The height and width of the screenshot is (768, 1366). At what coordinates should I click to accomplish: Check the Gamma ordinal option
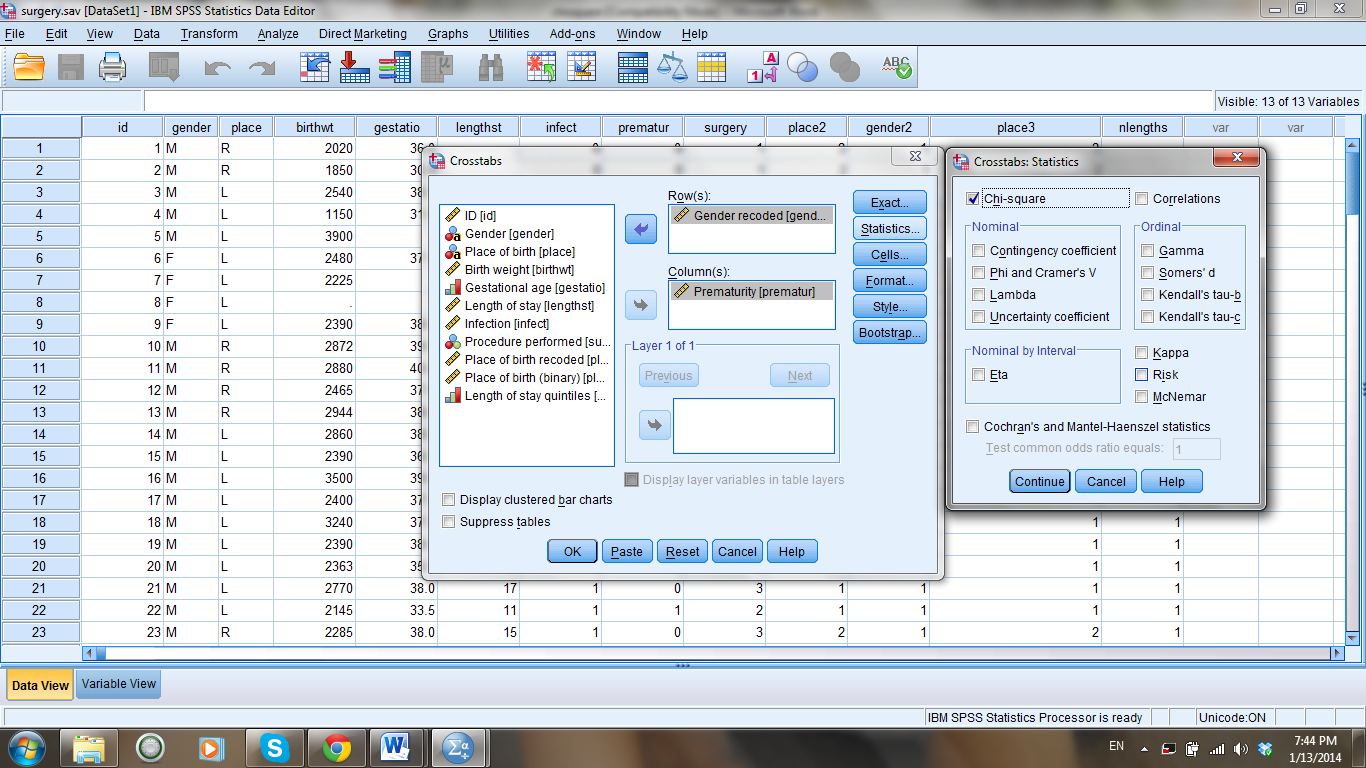click(x=1148, y=251)
